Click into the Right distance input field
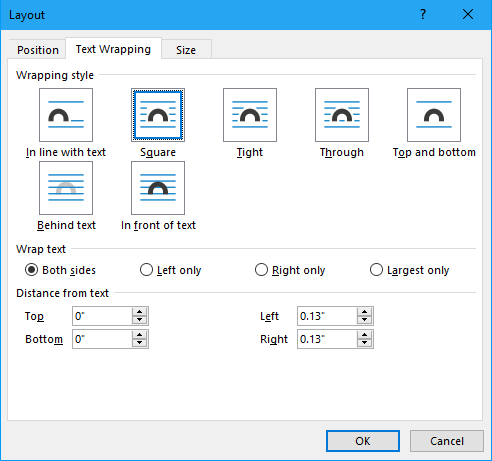 pos(327,339)
